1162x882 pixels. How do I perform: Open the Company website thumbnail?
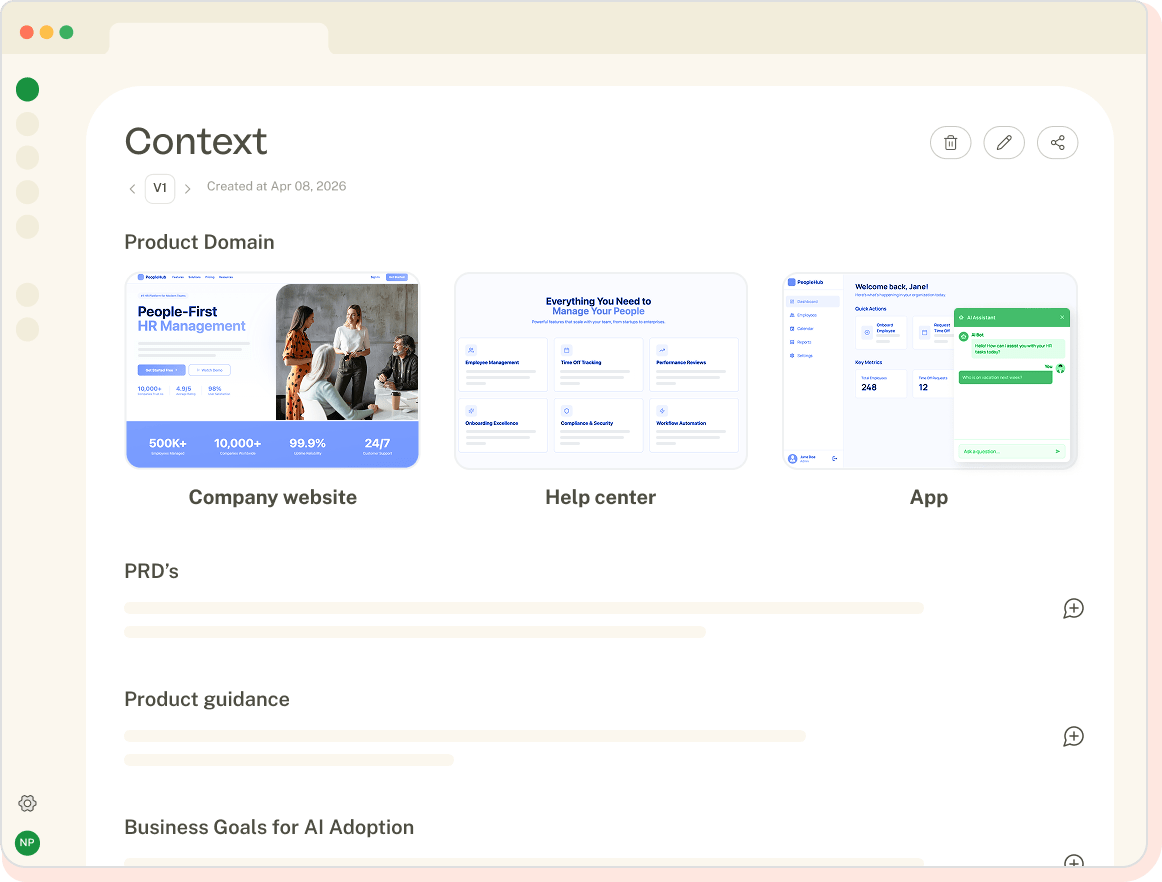coord(272,370)
